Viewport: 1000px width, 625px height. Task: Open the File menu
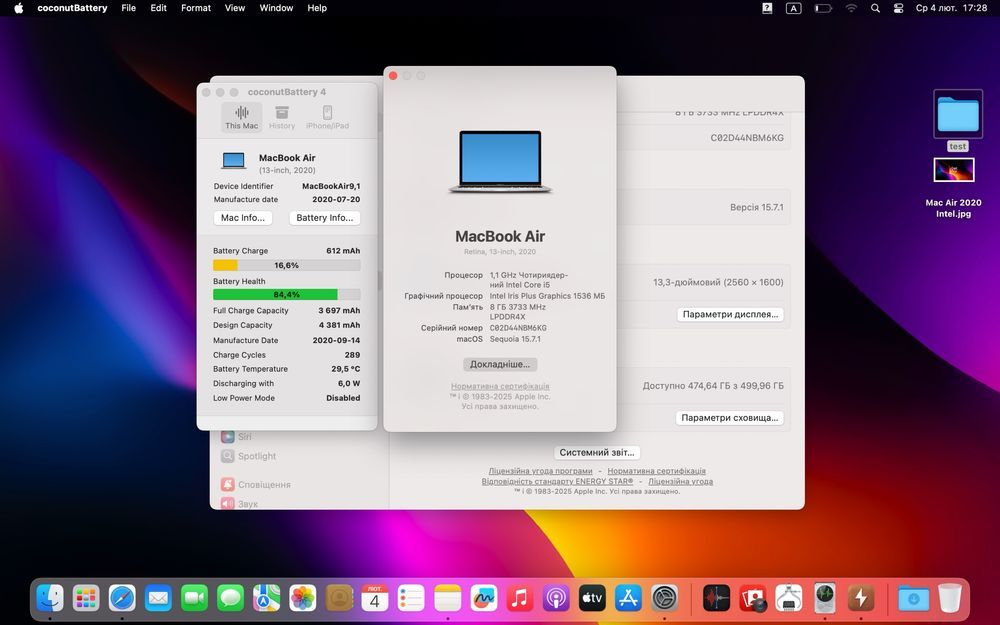(x=128, y=8)
